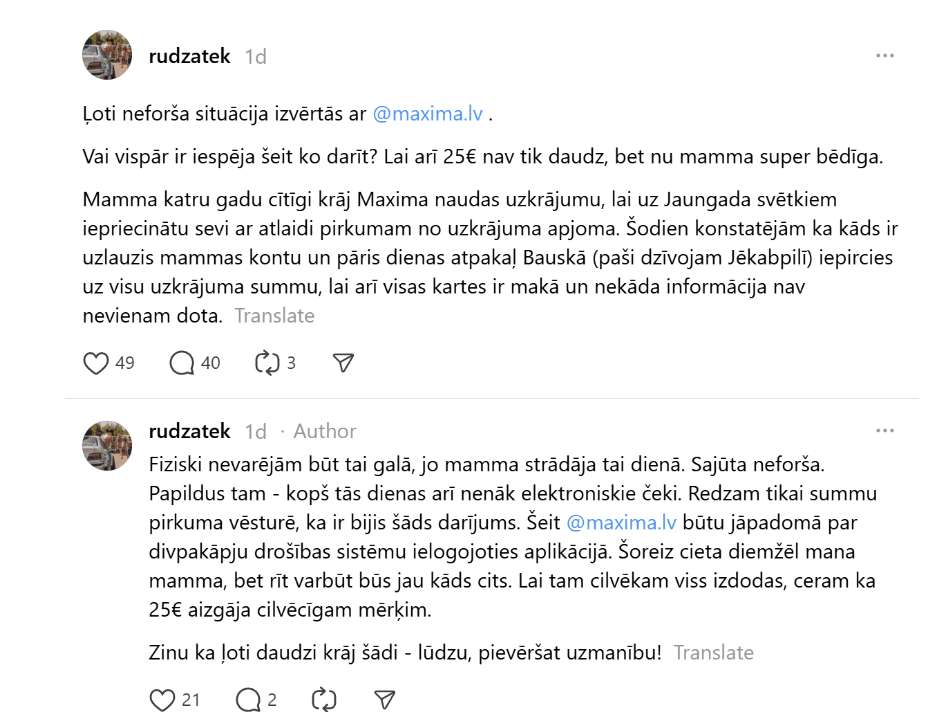Click rudzatek avatar on first post
This screenshot has width=926, height=712.
point(107,55)
